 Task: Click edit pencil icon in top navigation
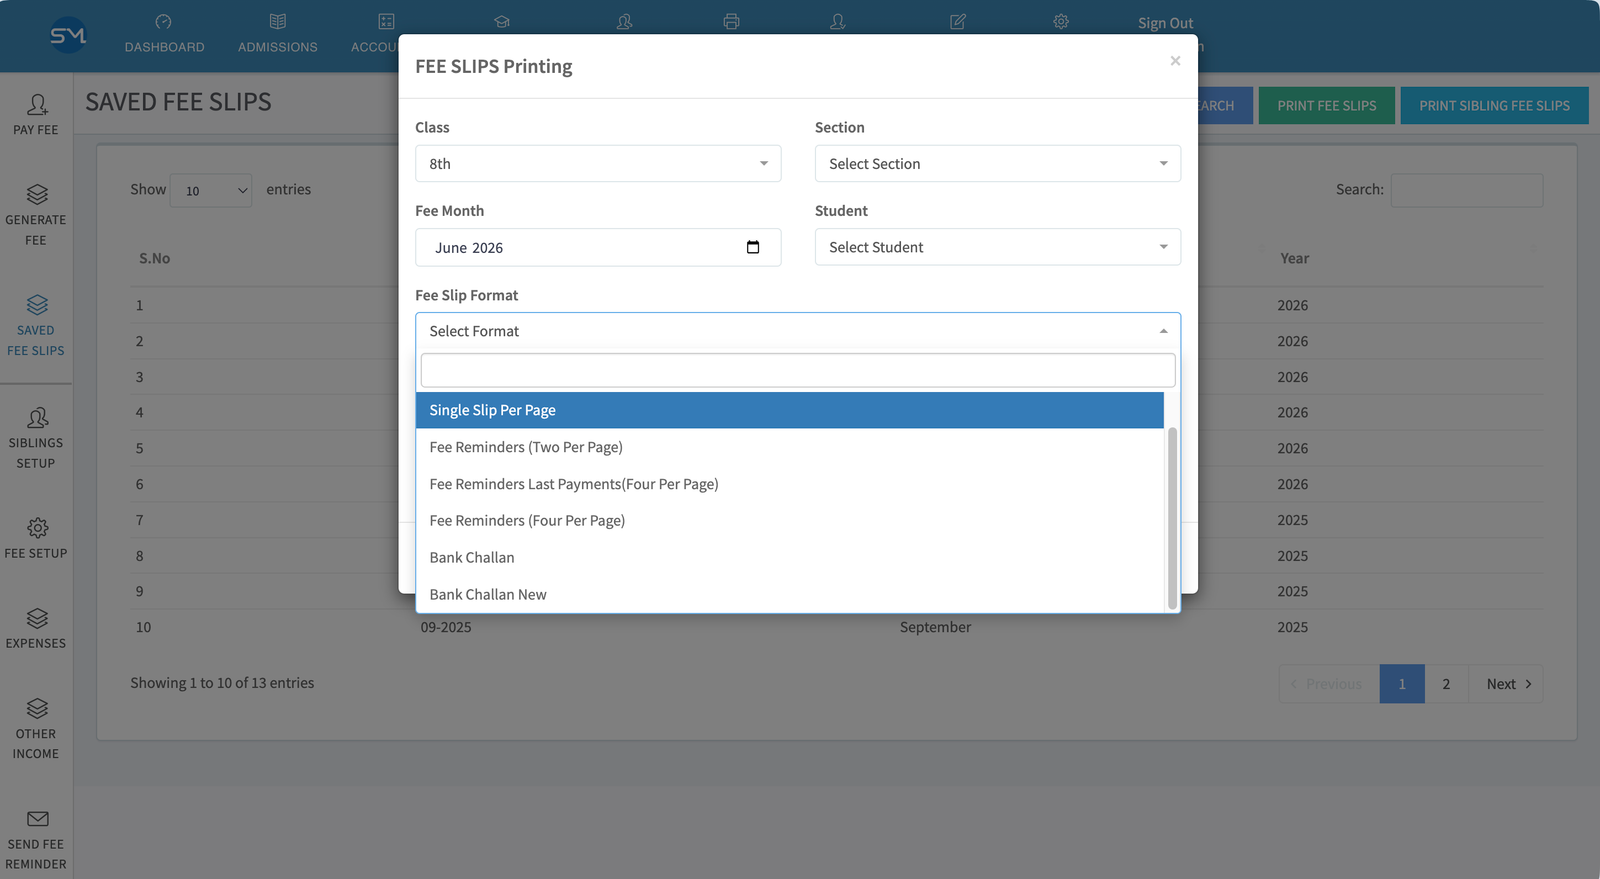958,21
